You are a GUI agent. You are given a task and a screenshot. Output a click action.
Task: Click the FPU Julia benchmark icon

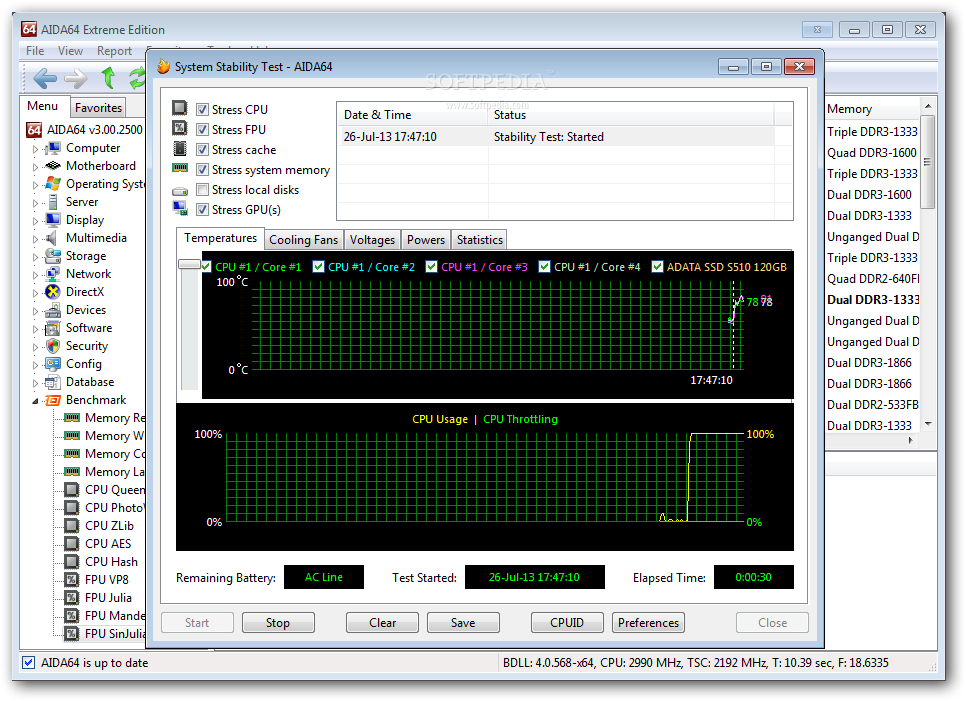click(x=72, y=598)
